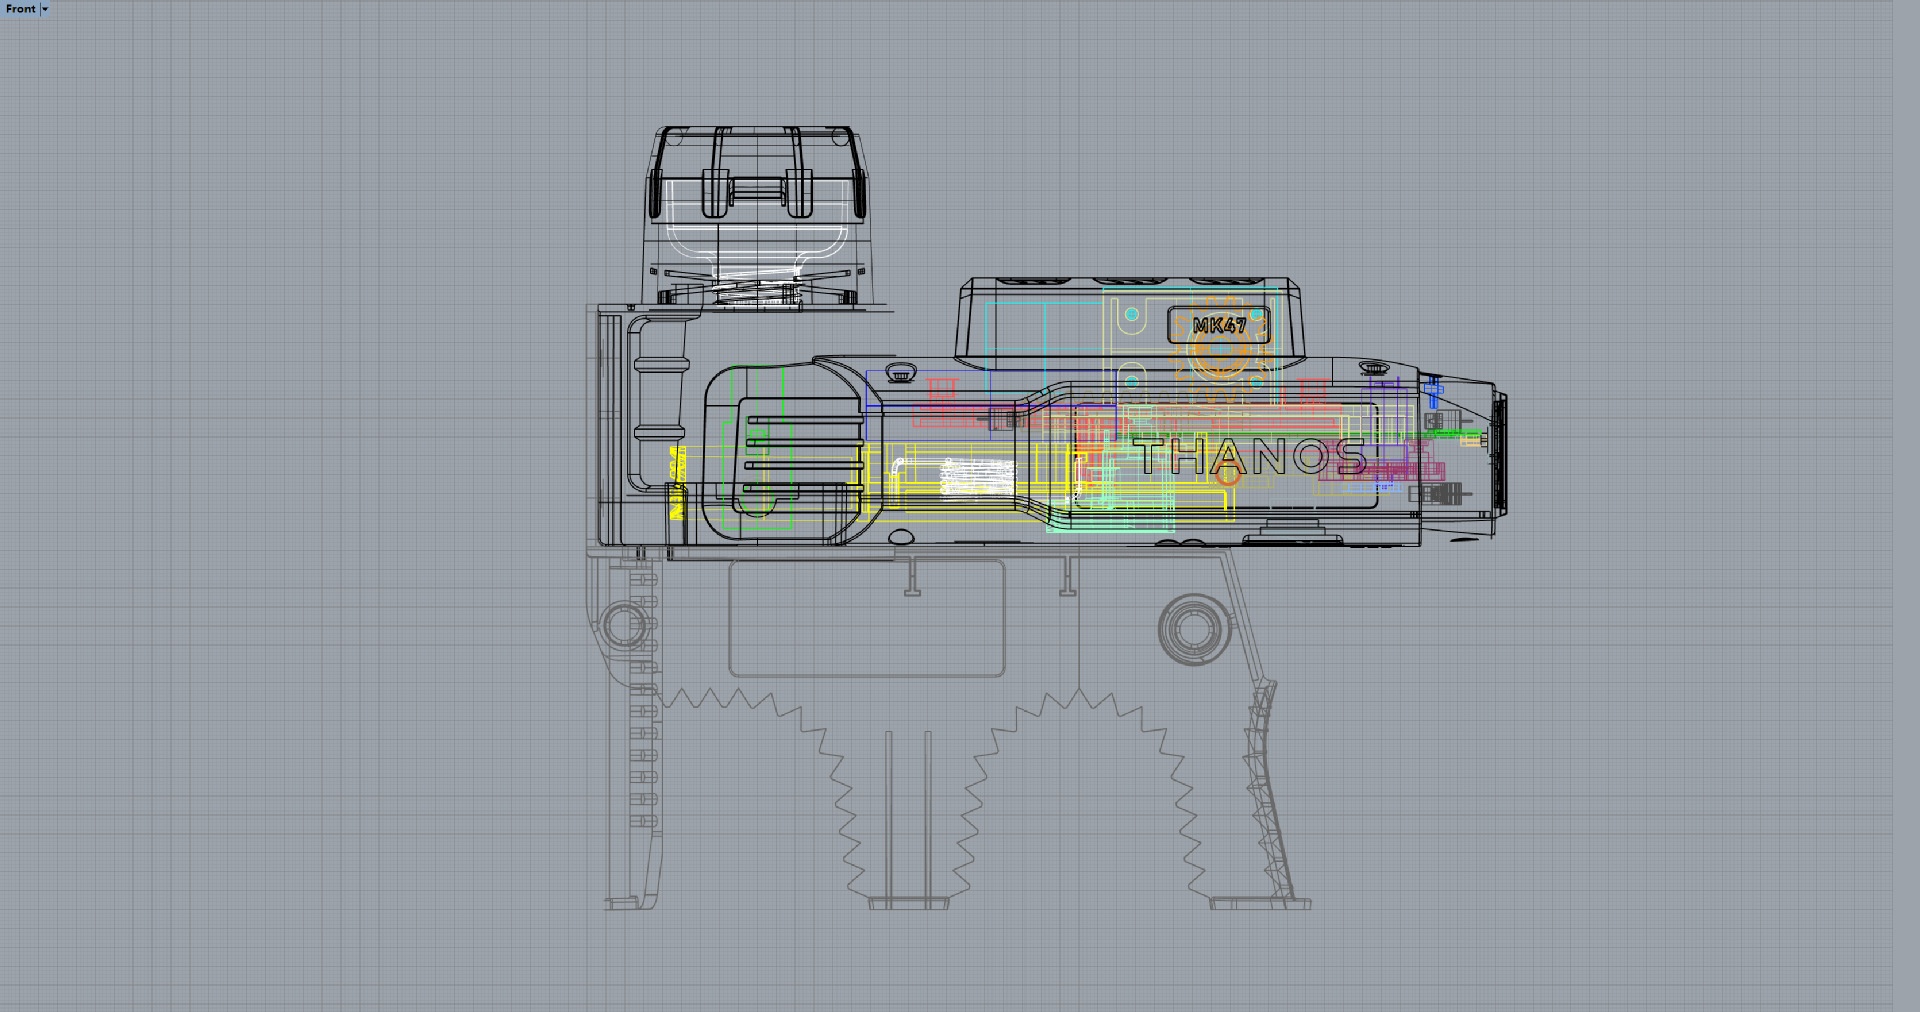1920x1012 pixels.
Task: Select the THANOS embossed text on body
Action: 1251,457
